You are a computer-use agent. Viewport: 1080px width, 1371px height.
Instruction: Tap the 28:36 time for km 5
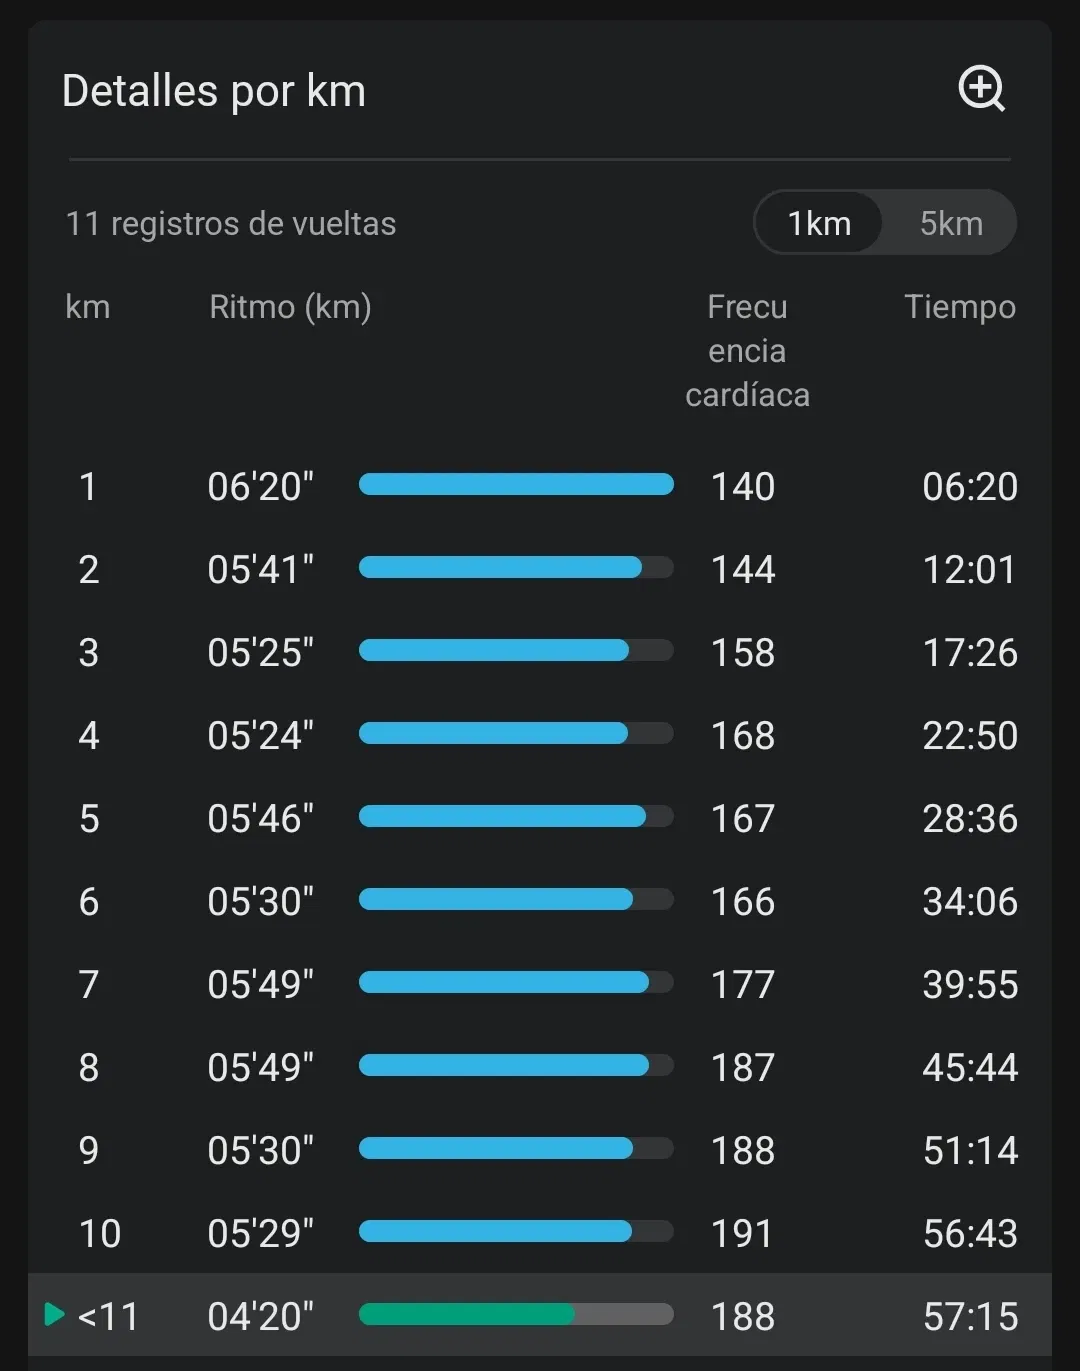coord(970,818)
